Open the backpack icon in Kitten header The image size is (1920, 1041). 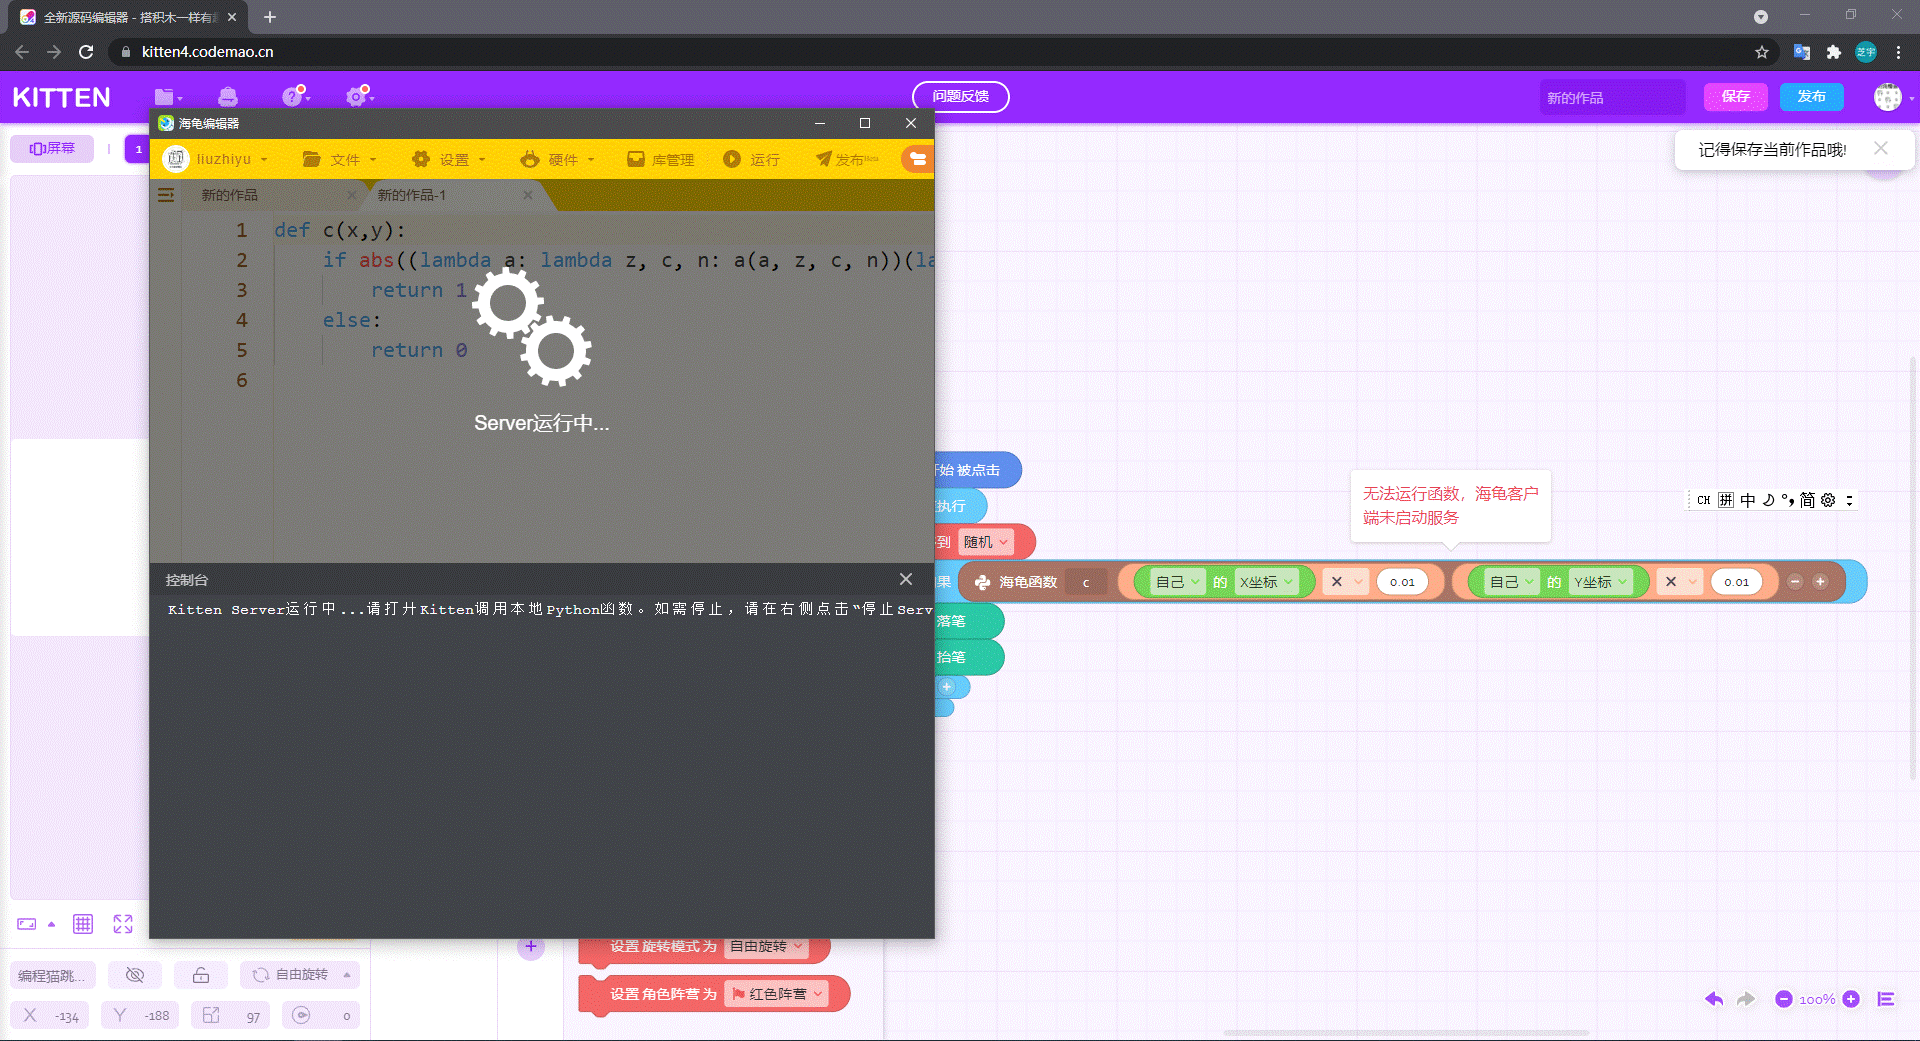coord(228,97)
